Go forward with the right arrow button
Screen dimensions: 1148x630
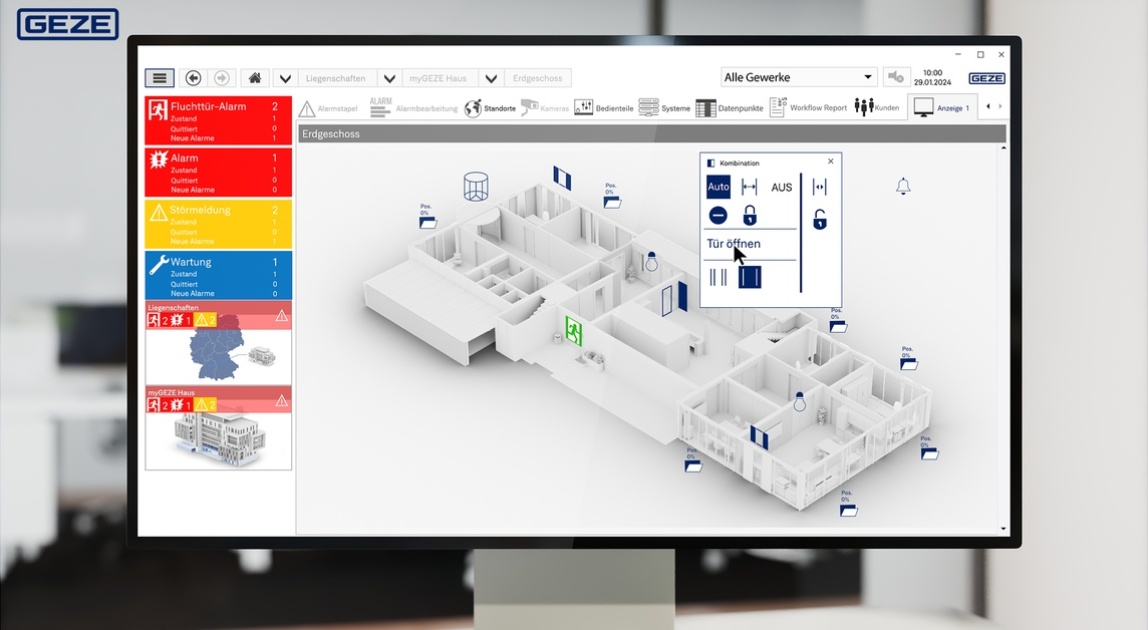pyautogui.click(x=221, y=78)
